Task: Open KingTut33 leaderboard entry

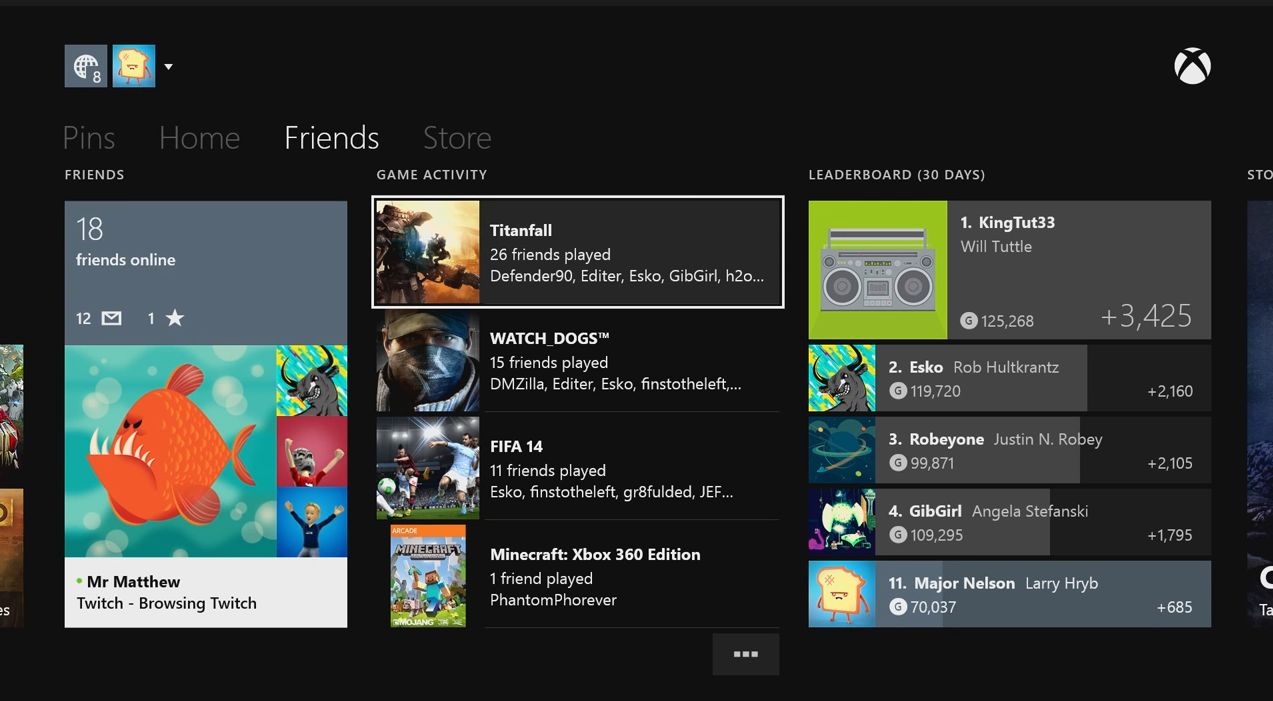Action: [x=1010, y=270]
